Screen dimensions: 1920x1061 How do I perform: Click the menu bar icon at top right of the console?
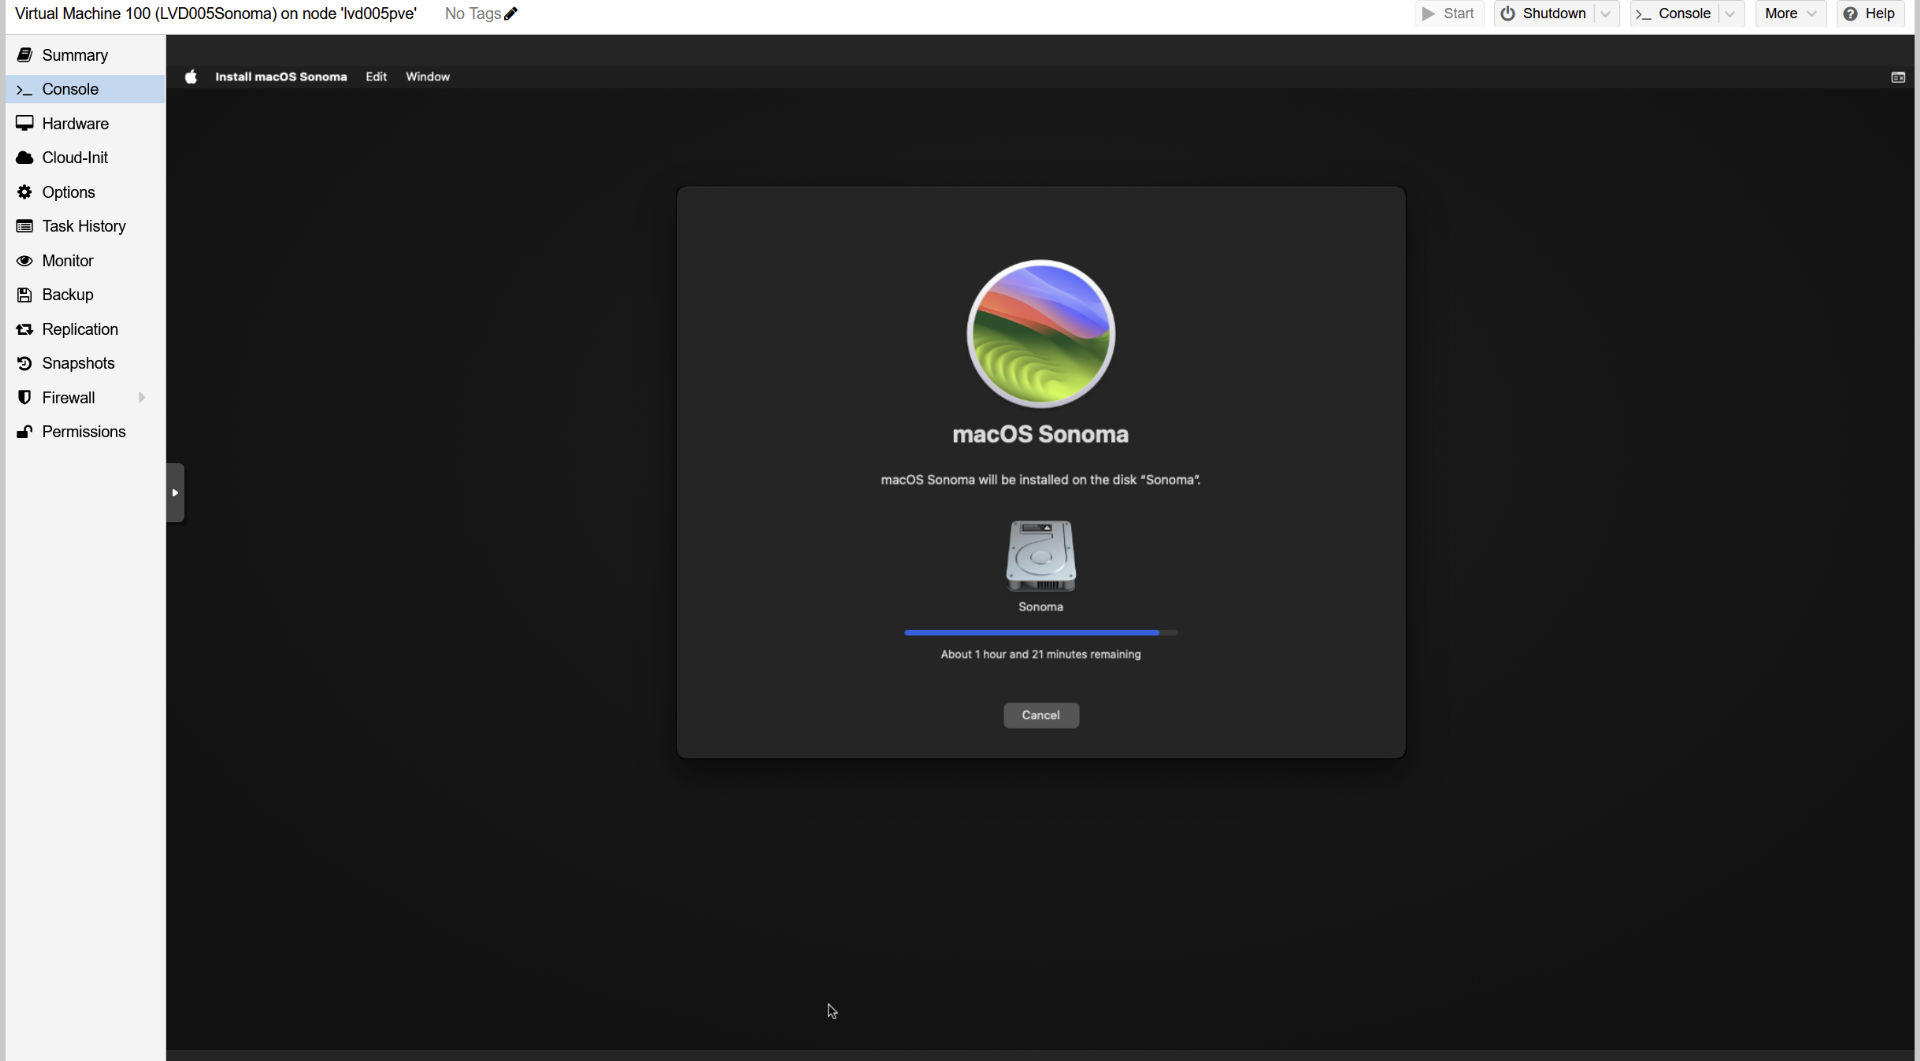(x=1898, y=77)
